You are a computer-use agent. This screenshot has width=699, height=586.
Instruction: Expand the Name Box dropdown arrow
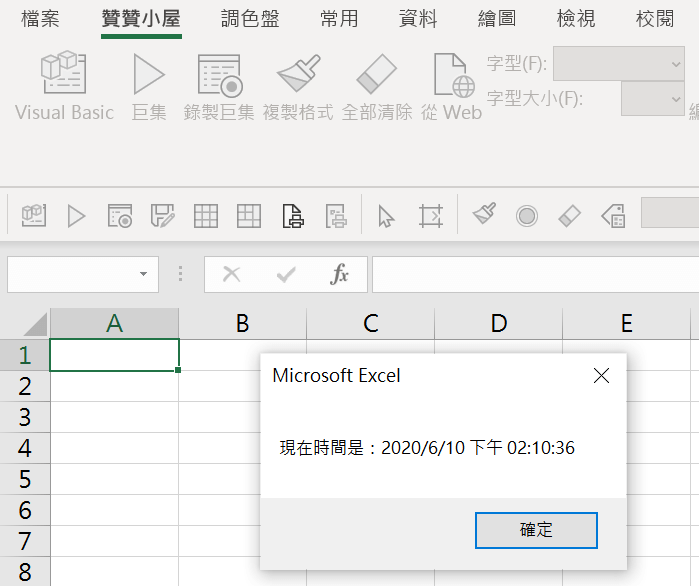click(143, 274)
